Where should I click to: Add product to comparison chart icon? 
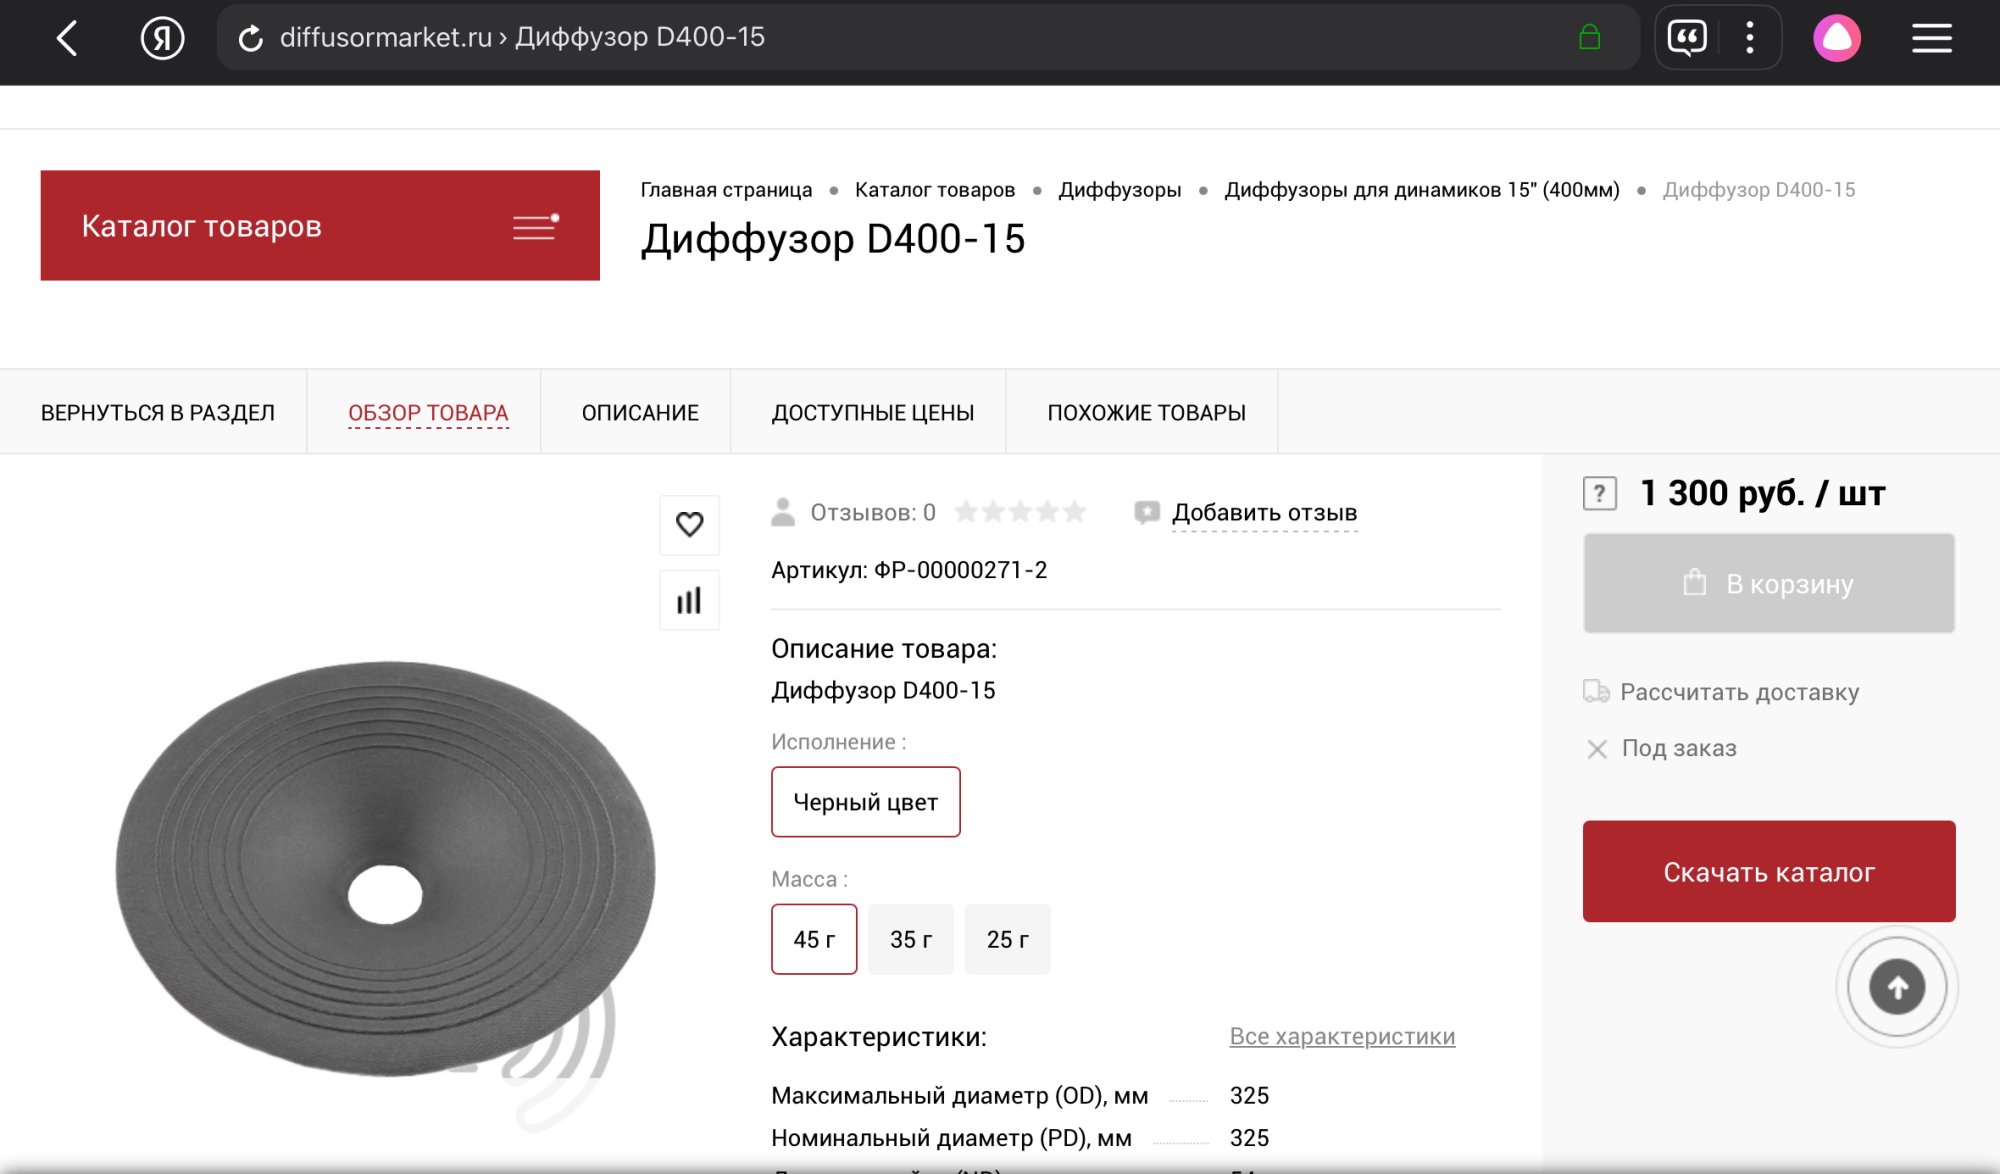[689, 600]
